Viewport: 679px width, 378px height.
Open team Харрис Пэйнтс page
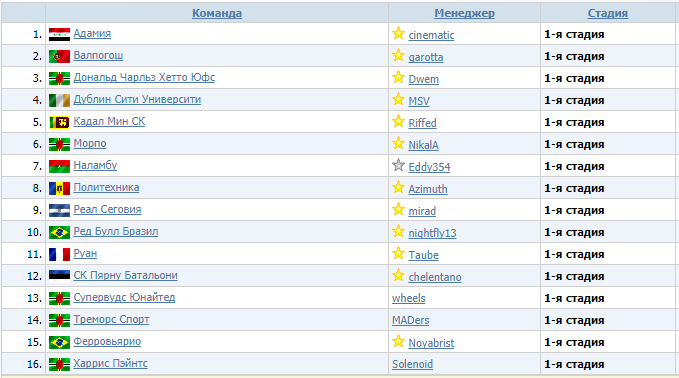coord(110,363)
